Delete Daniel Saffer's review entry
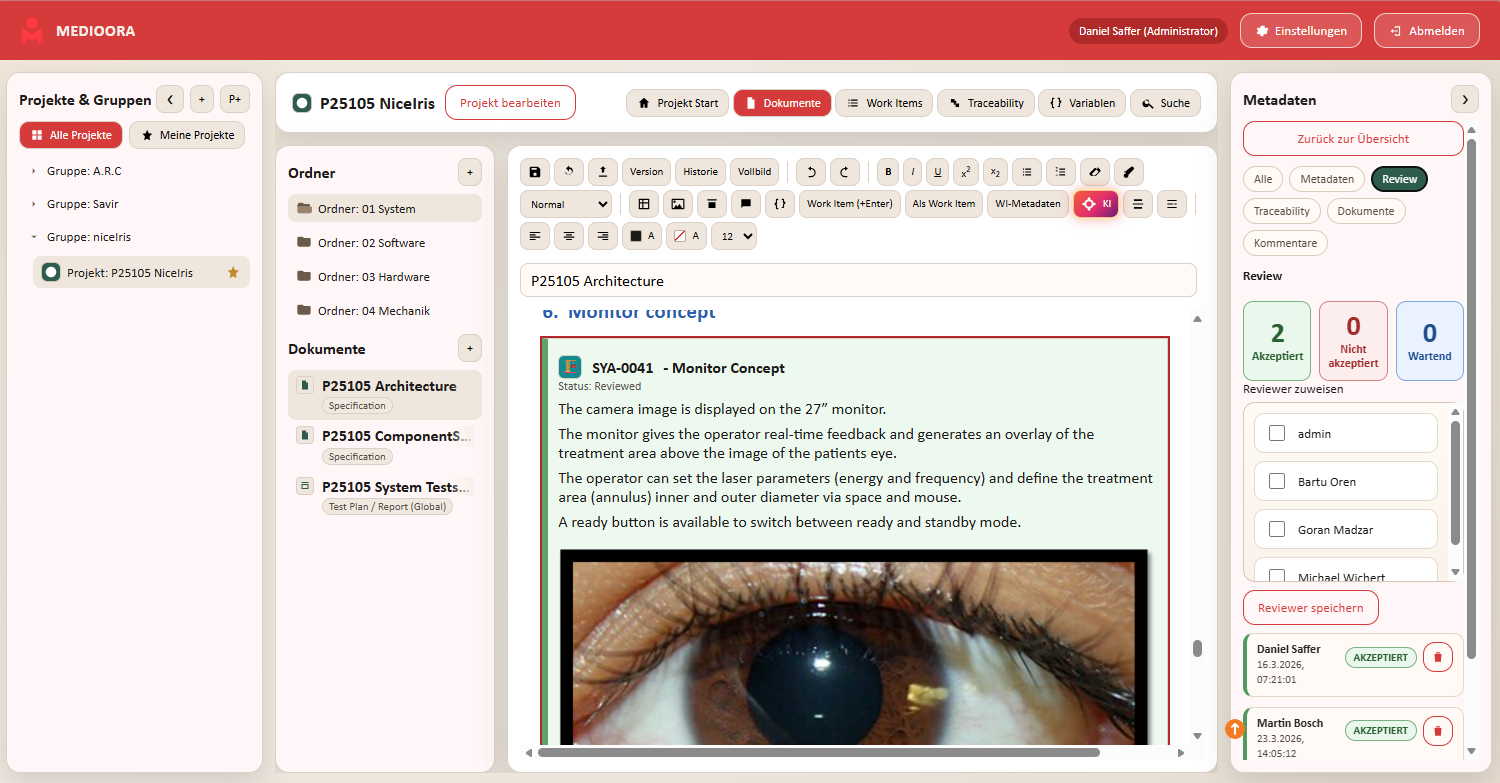The image size is (1500, 783). coord(1437,657)
